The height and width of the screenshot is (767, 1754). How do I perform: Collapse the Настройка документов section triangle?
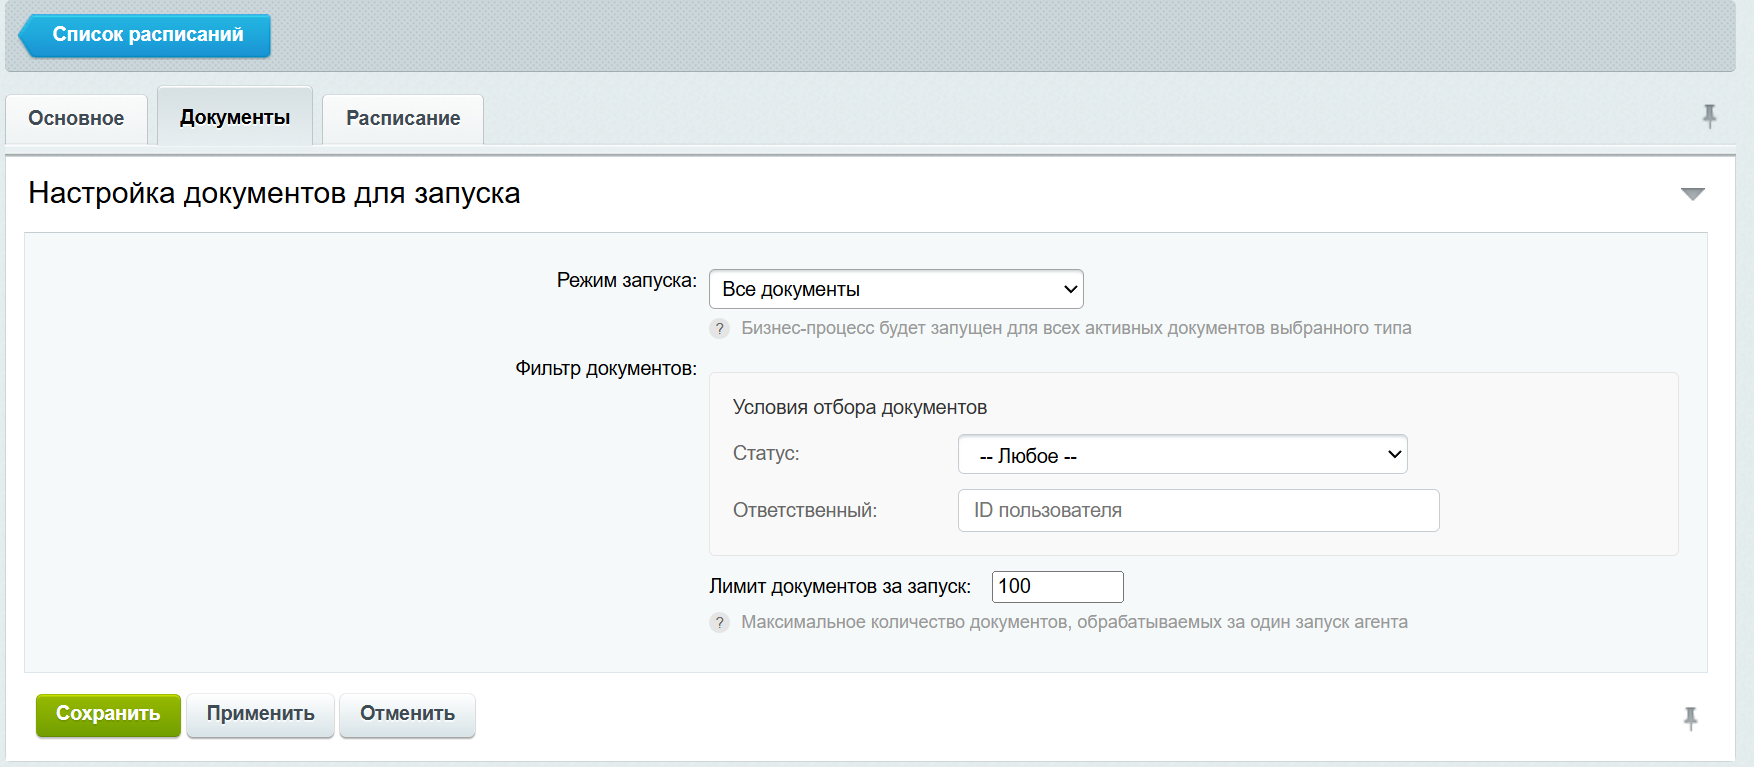[1692, 194]
